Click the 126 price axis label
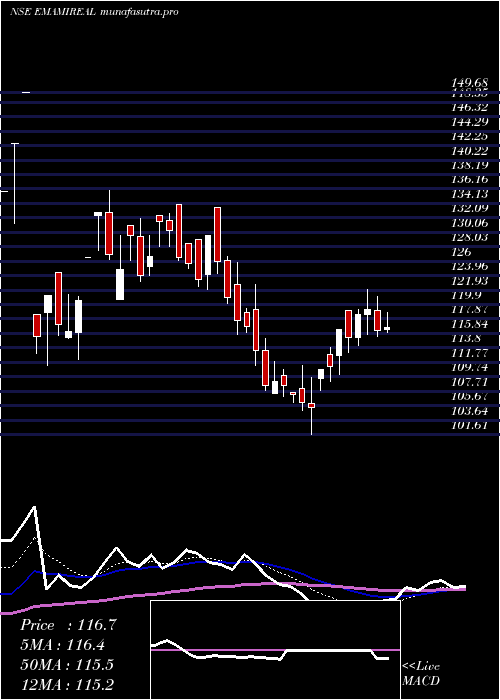 (461, 252)
